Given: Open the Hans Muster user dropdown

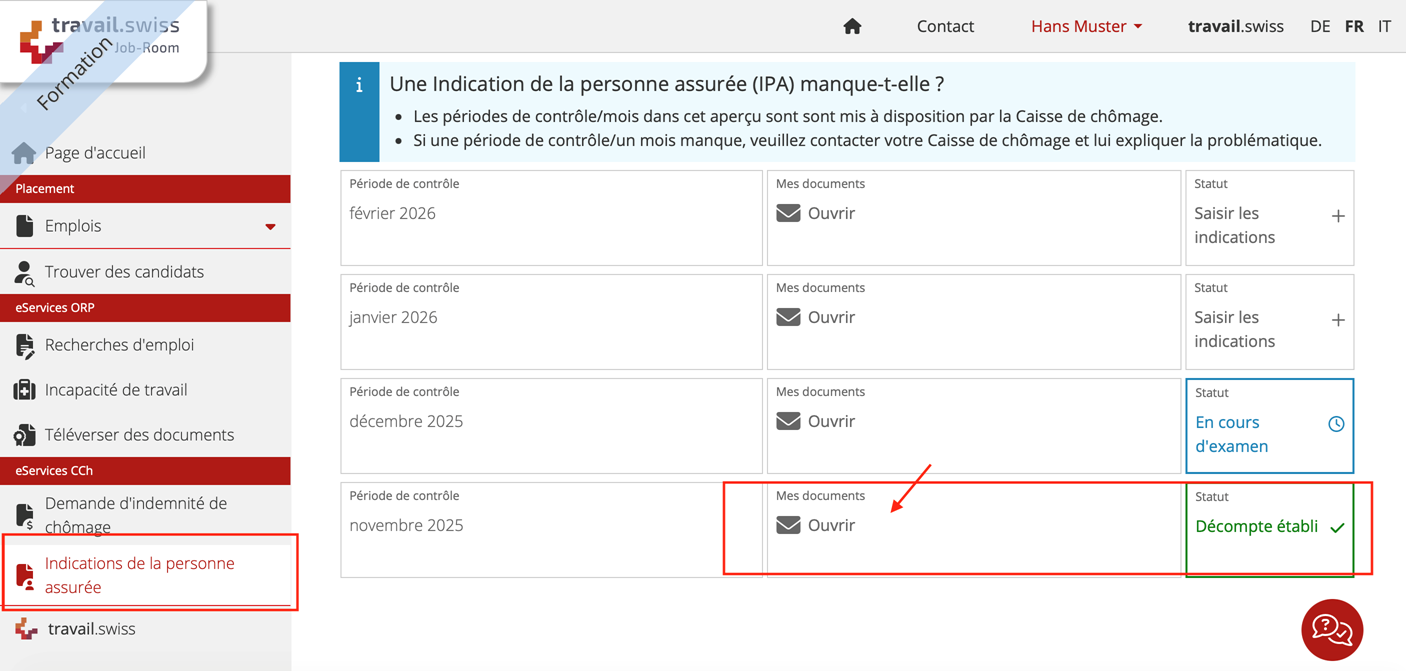Looking at the screenshot, I should point(1086,27).
